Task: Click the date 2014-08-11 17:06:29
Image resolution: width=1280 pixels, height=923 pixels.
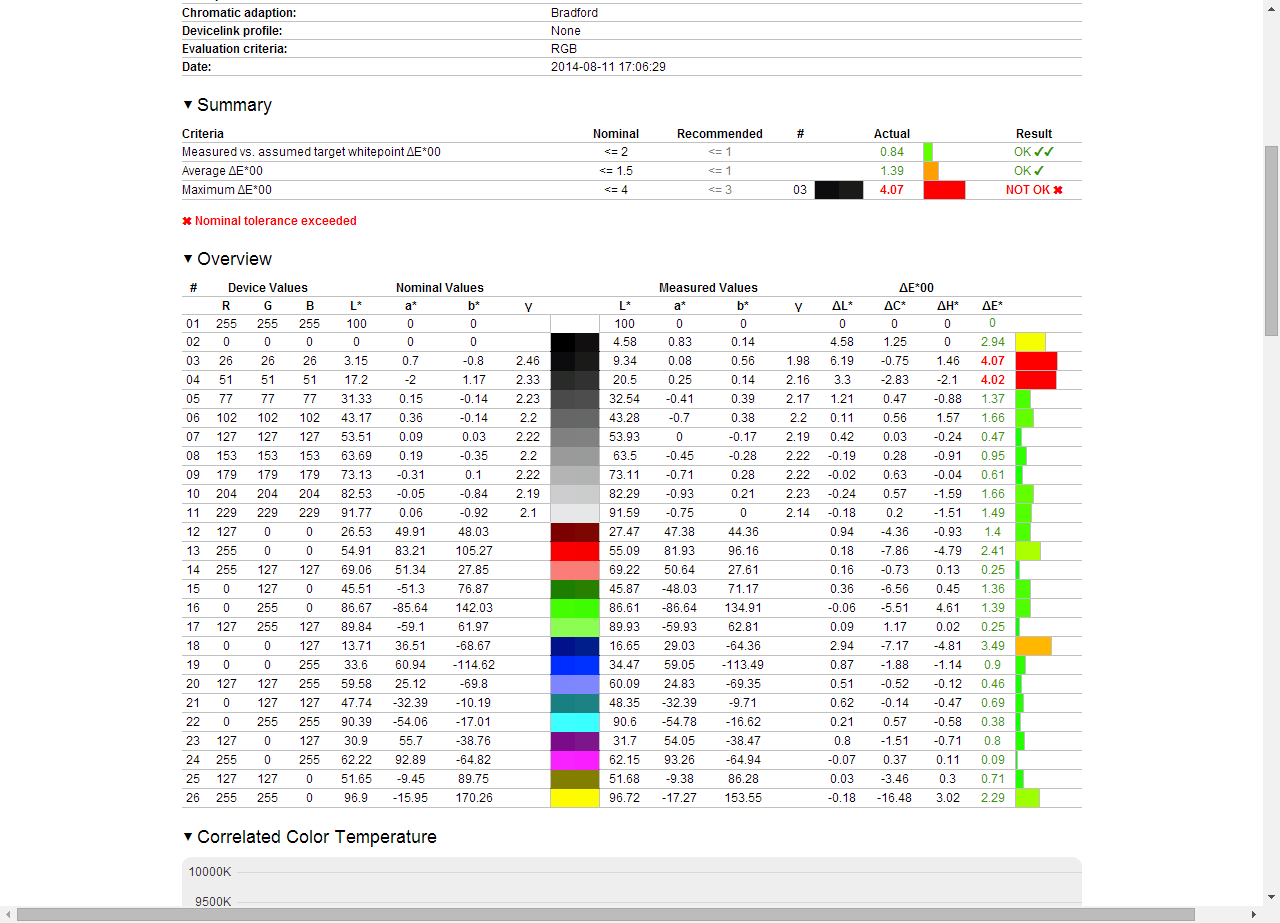Action: (608, 67)
